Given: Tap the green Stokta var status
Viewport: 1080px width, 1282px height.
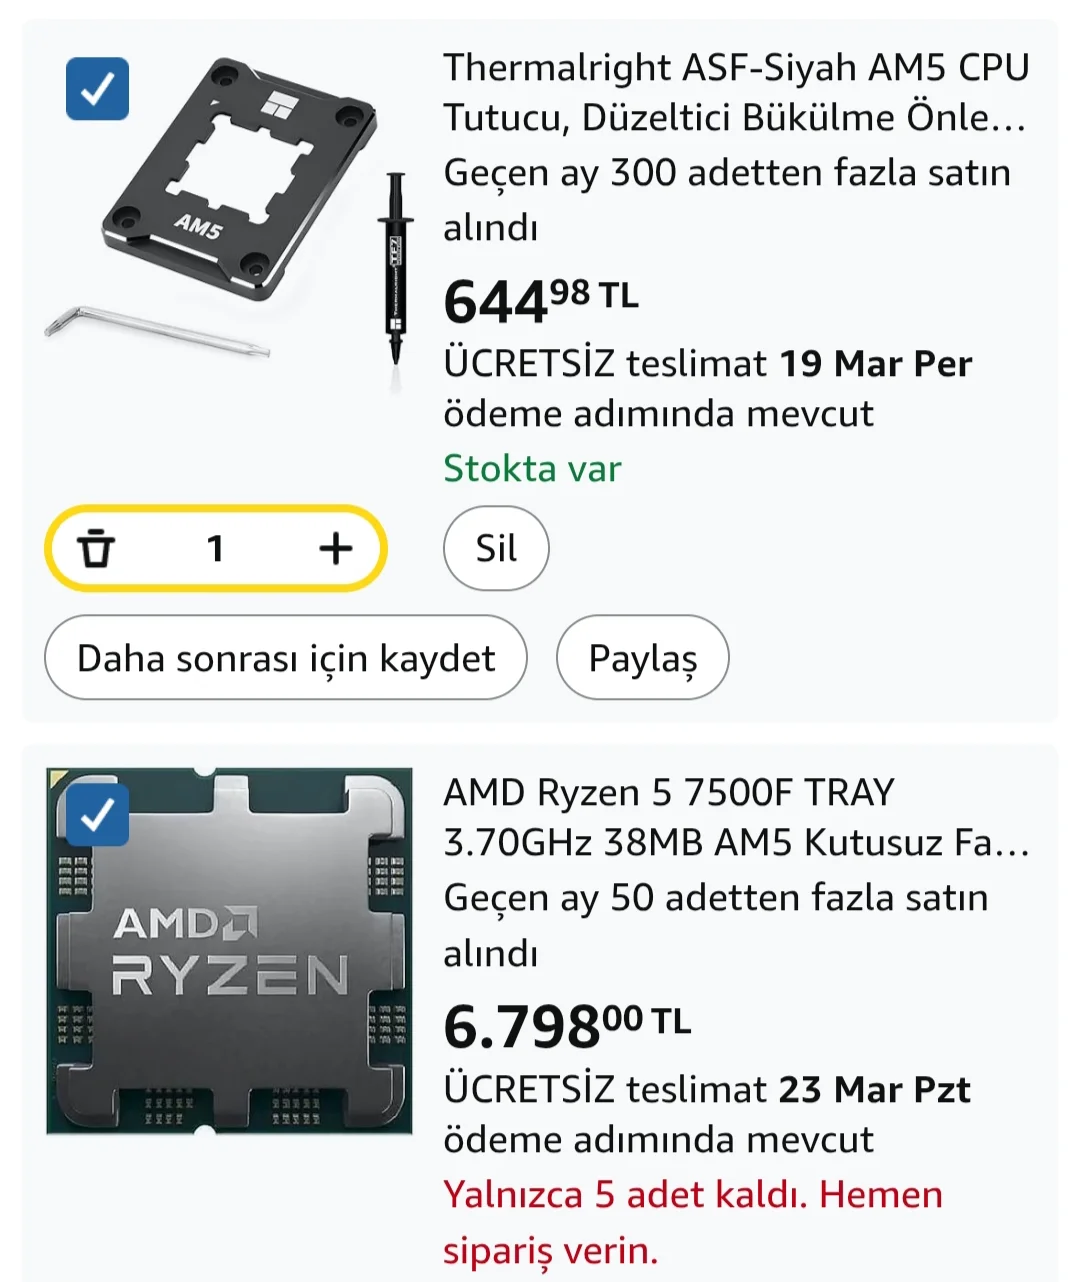Looking at the screenshot, I should pos(532,468).
